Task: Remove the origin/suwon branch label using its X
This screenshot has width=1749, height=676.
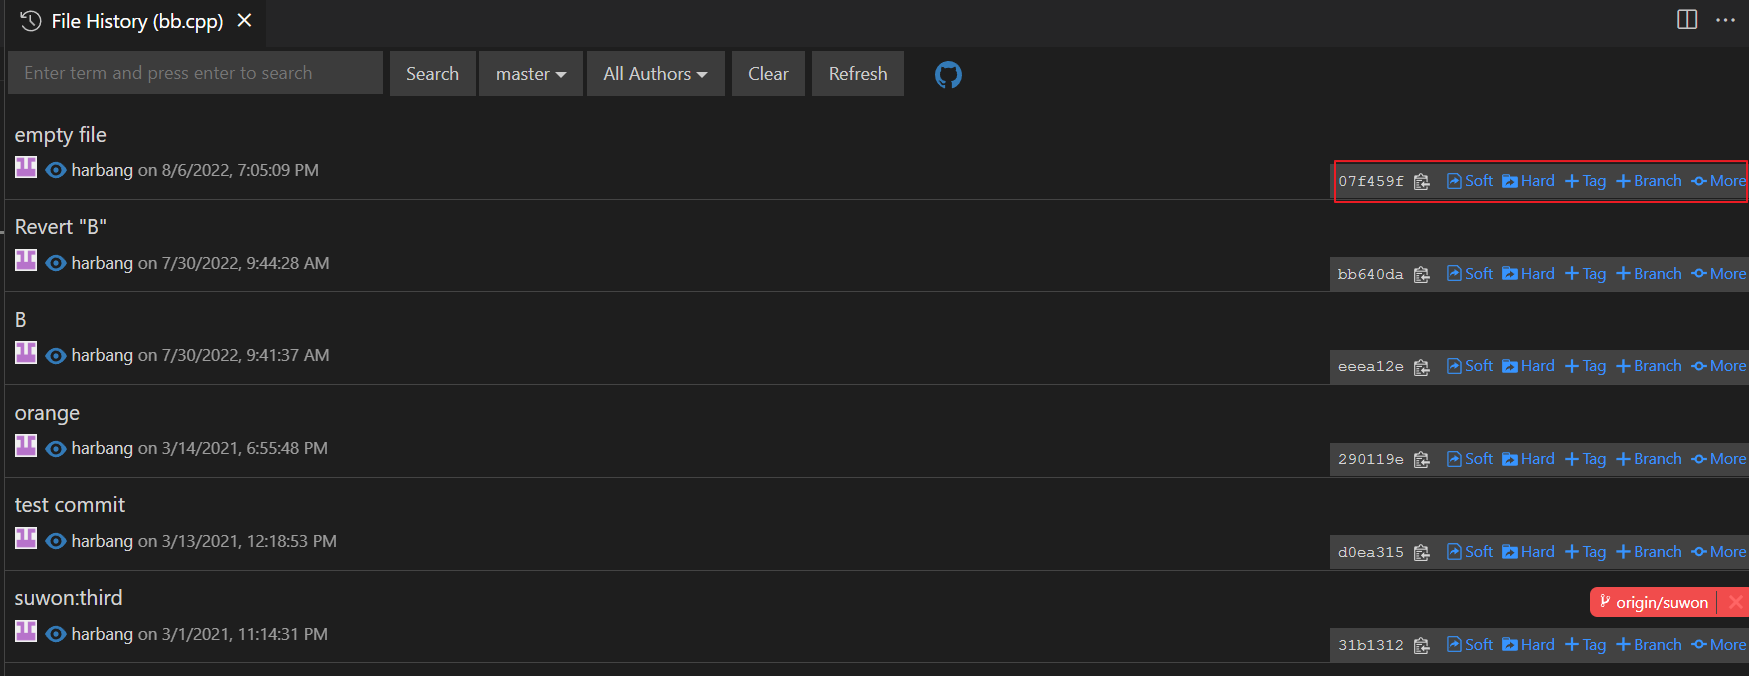Action: pyautogui.click(x=1735, y=602)
